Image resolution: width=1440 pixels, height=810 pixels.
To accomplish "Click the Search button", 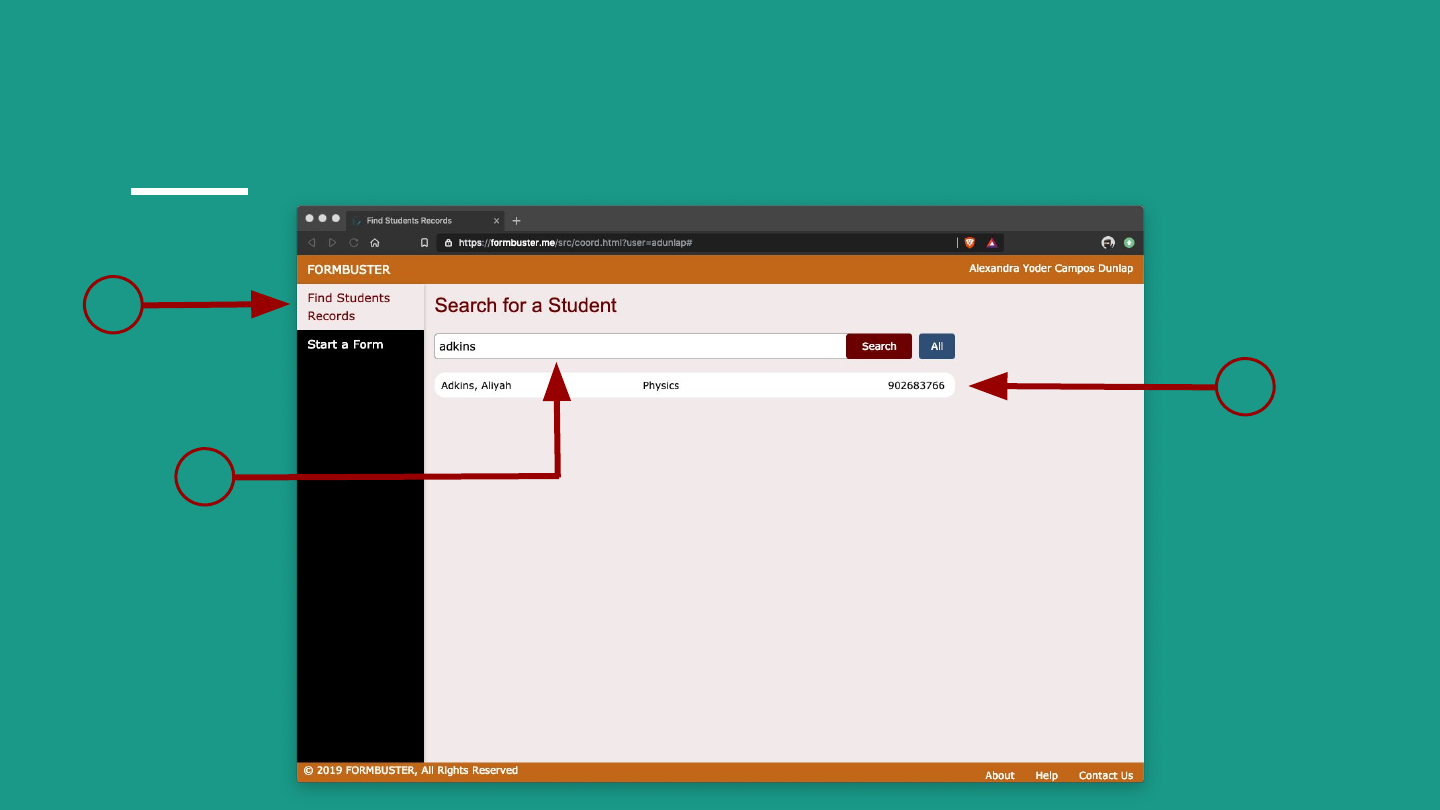I will click(x=879, y=346).
